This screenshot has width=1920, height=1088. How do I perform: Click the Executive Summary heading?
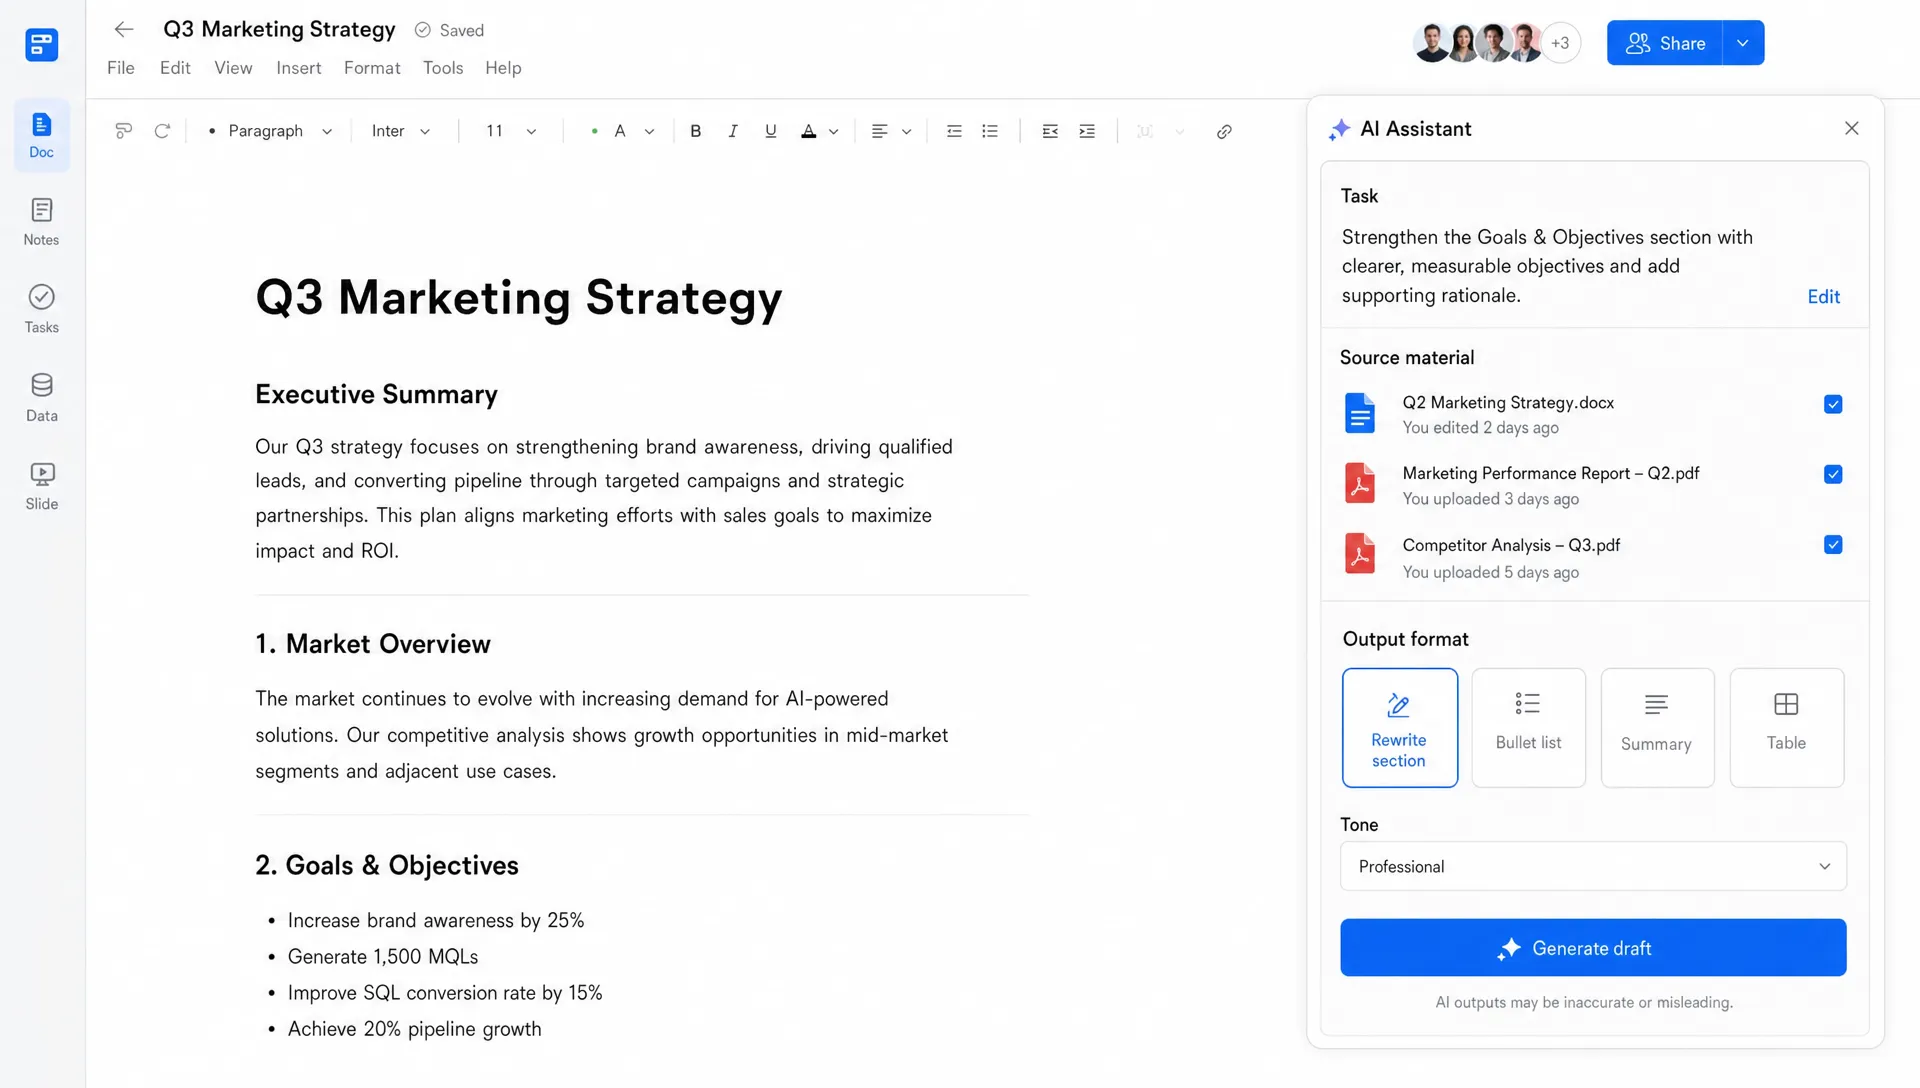376,394
